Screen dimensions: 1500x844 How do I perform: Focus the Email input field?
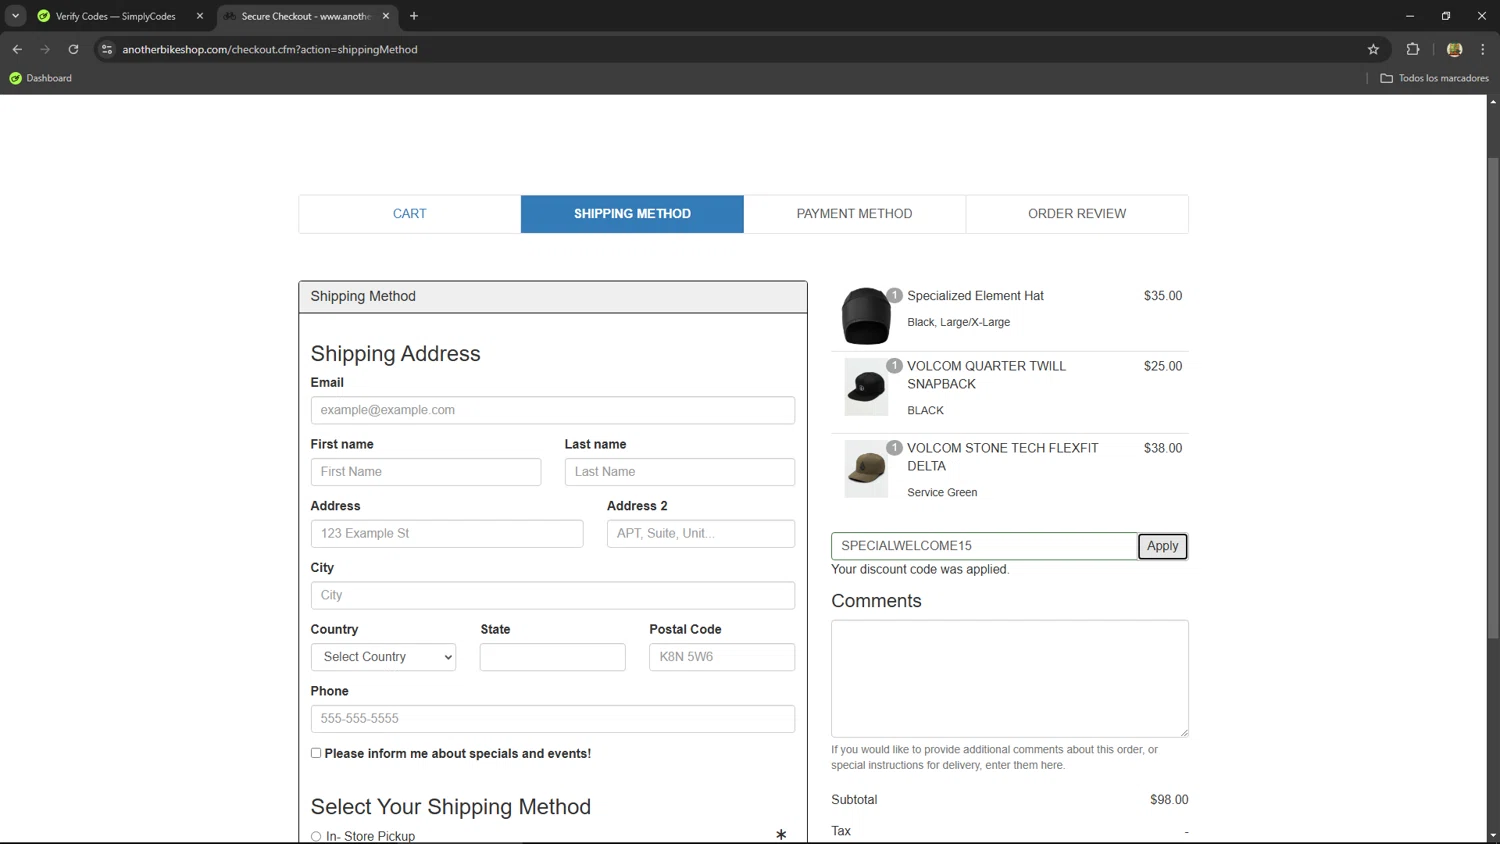[553, 410]
